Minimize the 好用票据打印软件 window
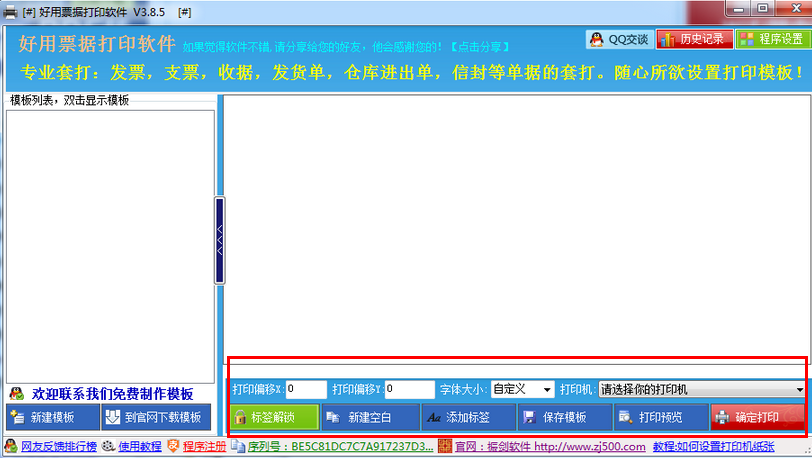This screenshot has width=812, height=458. click(739, 9)
